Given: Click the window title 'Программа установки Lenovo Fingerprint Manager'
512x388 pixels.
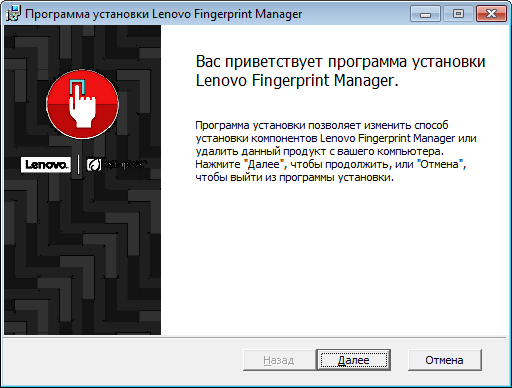Looking at the screenshot, I should (x=164, y=14).
